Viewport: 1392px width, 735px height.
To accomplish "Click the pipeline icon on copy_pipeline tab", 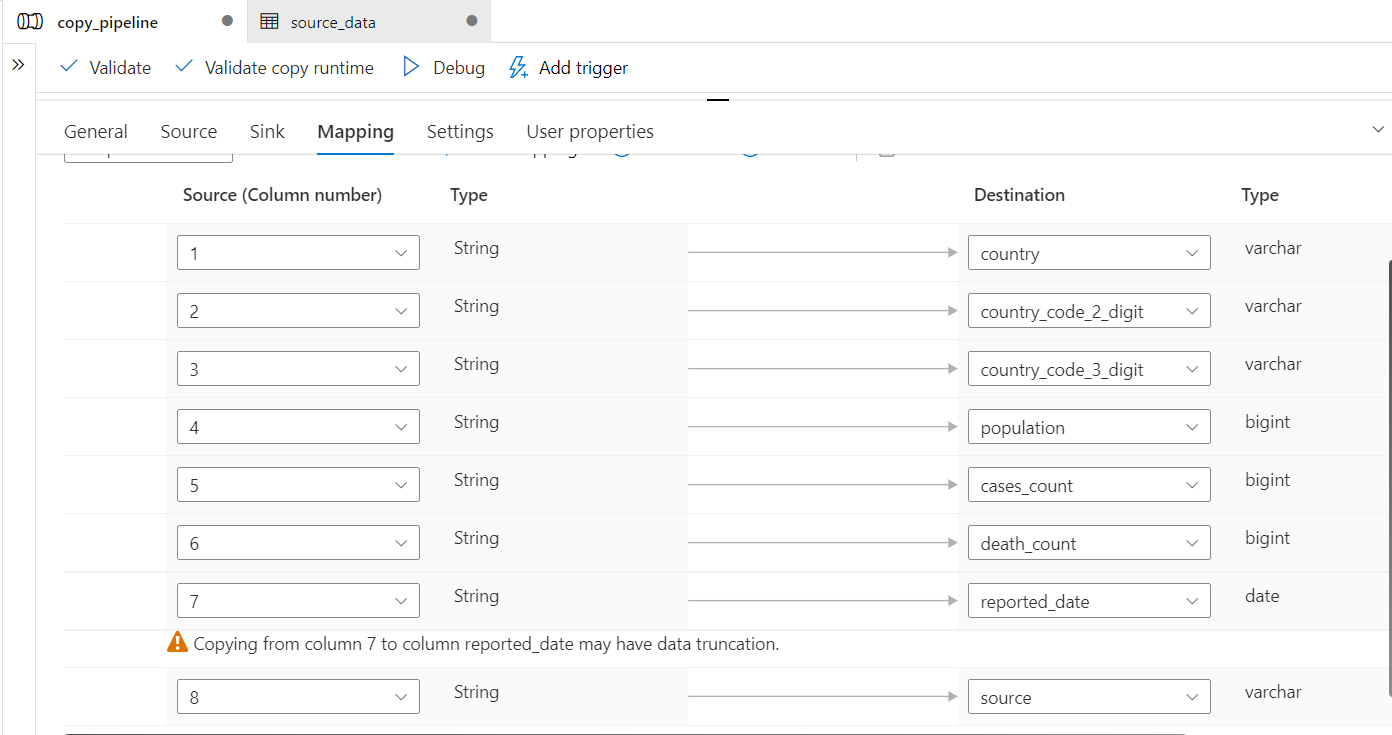I will [x=30, y=21].
